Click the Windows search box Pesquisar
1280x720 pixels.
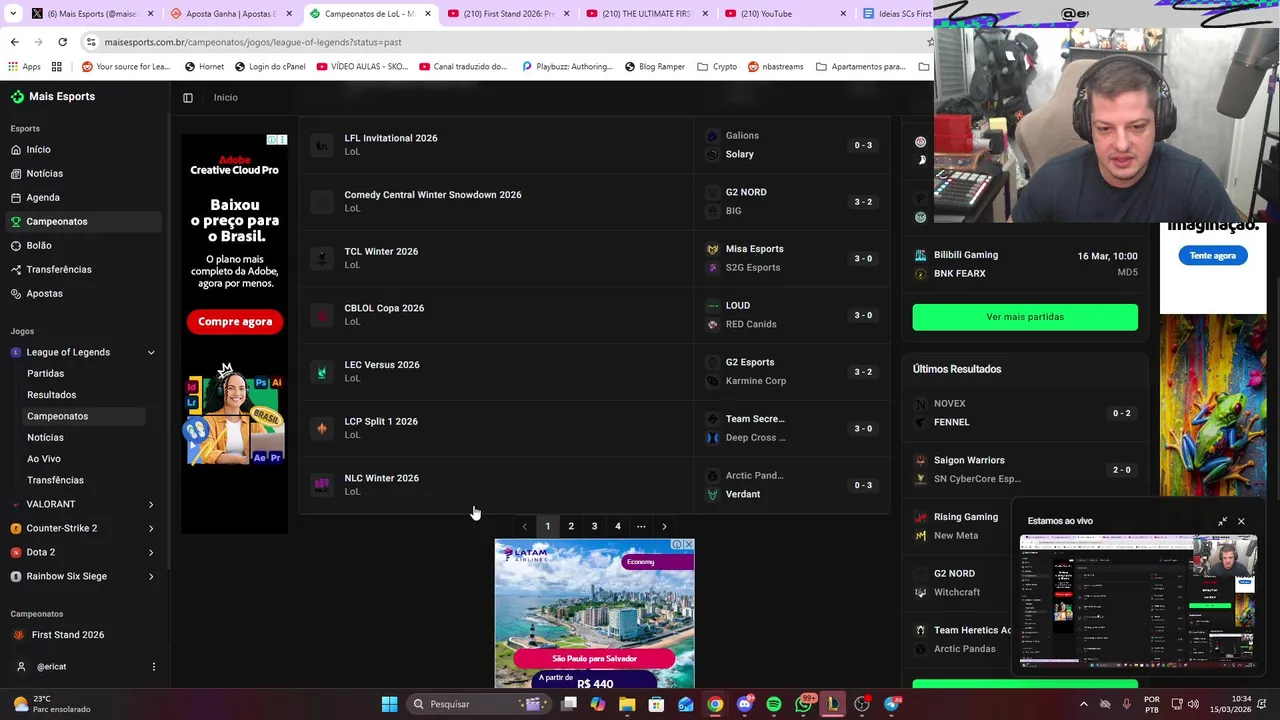480,704
